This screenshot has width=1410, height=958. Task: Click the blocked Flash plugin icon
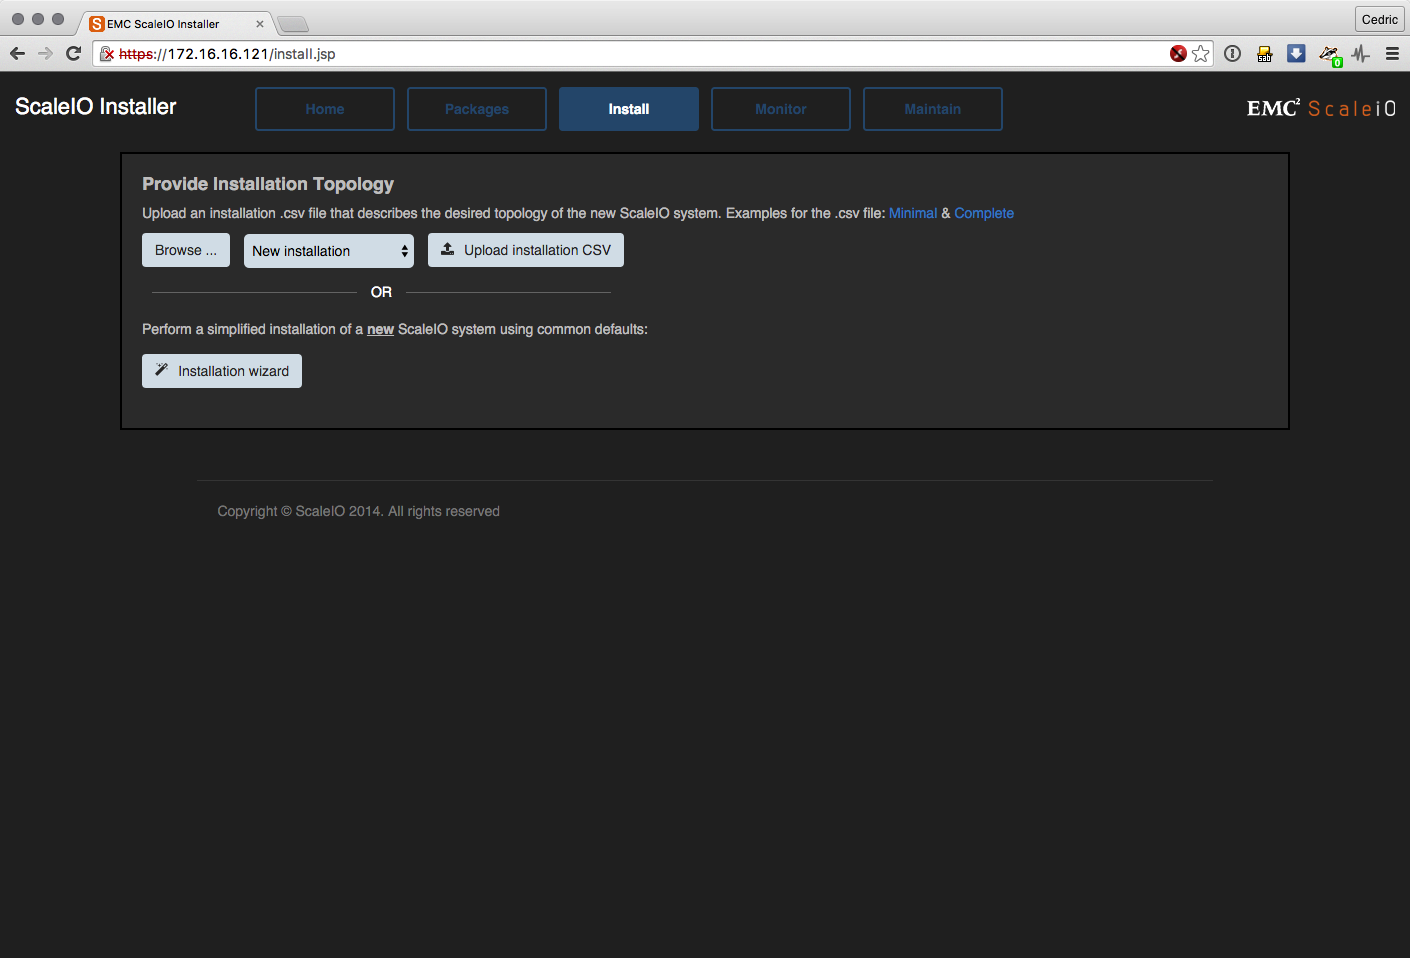1178,54
